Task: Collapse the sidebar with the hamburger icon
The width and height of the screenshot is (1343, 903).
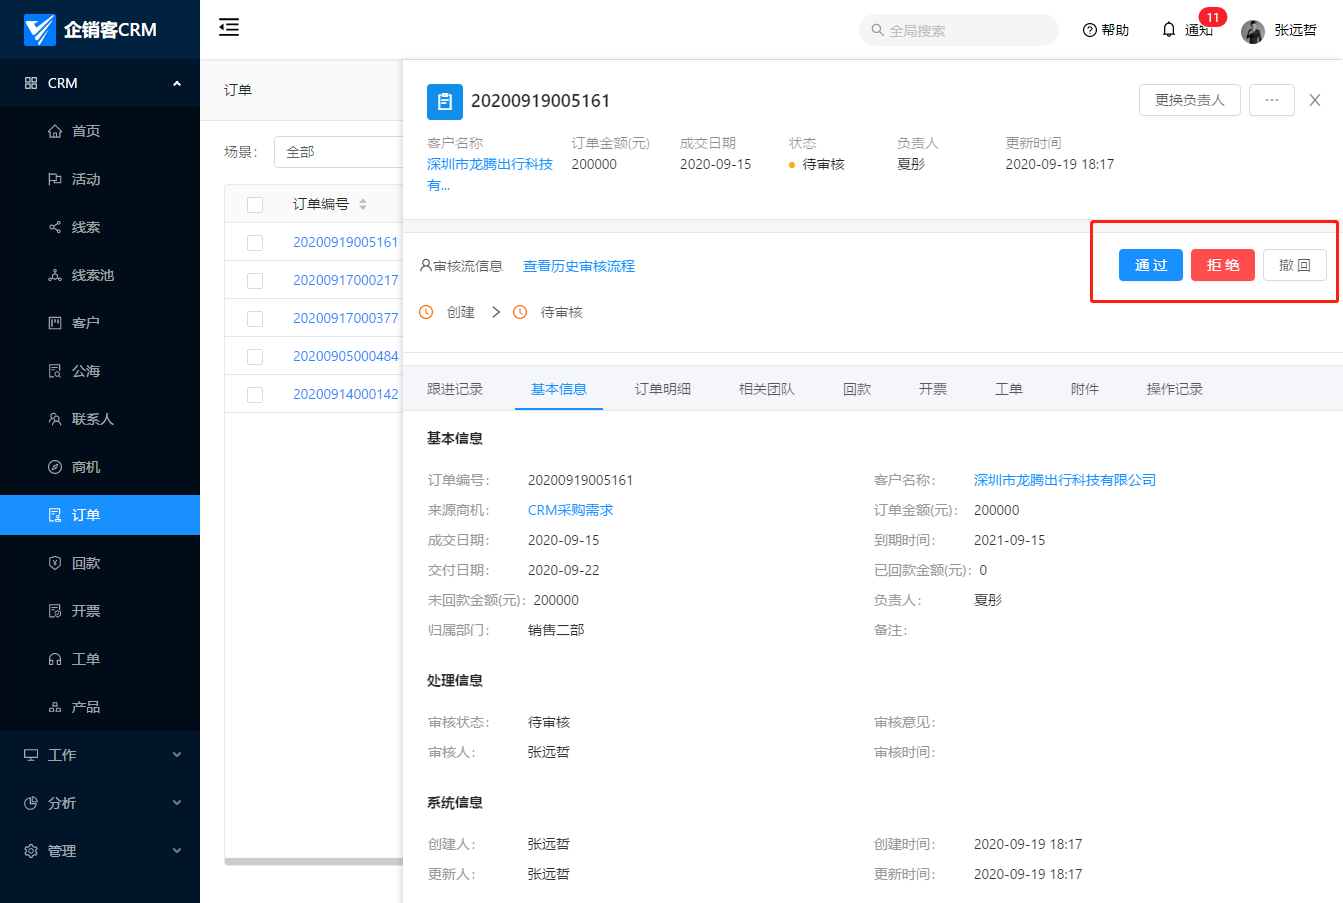Action: 229,28
